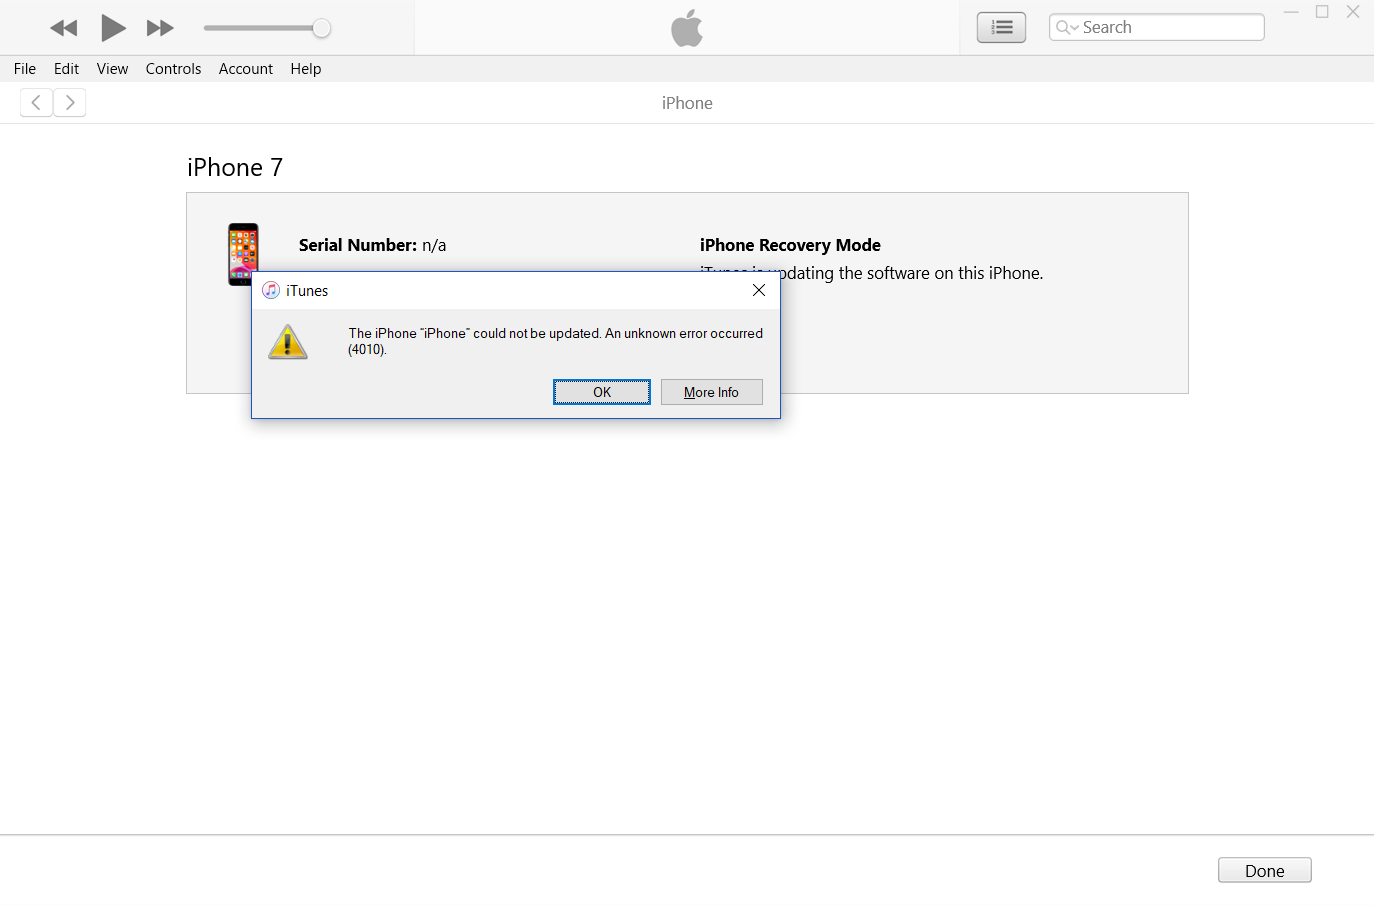Click the 'iPhone 7' device title
1374x905 pixels.
tap(235, 167)
